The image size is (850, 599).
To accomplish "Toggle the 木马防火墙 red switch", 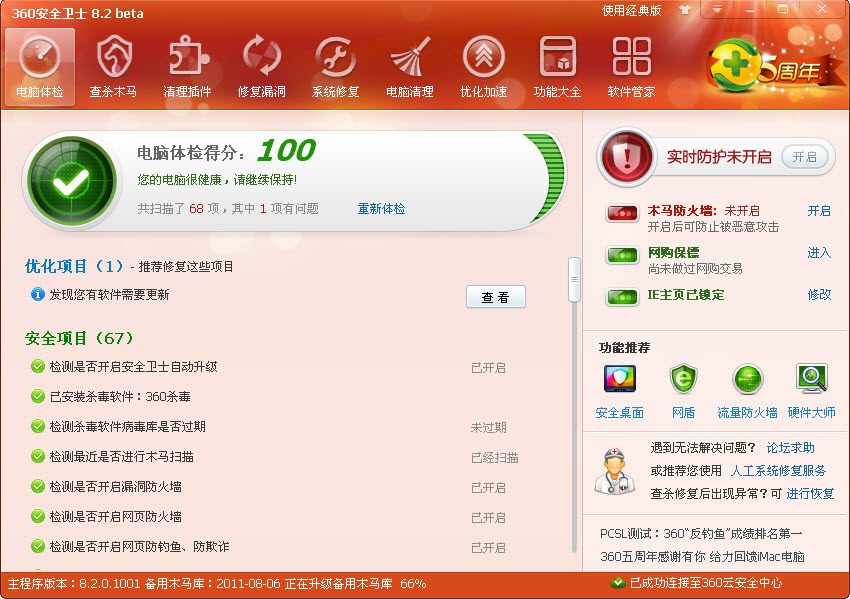I will click(x=622, y=213).
